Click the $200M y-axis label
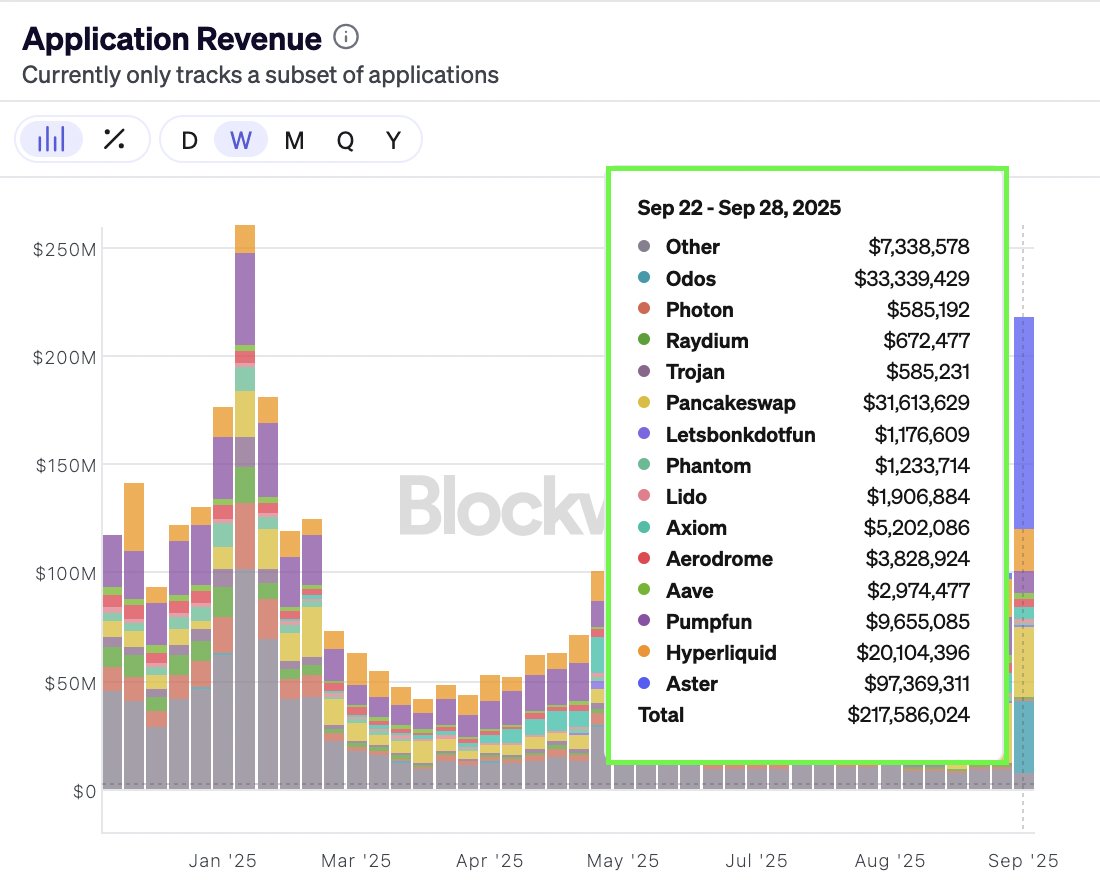1100x892 pixels. point(65,358)
